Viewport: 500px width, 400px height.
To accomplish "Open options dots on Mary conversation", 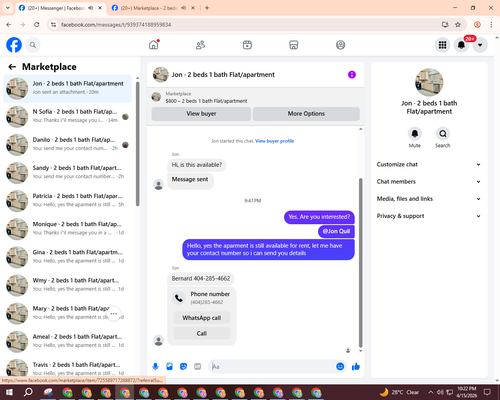I will coord(114,313).
